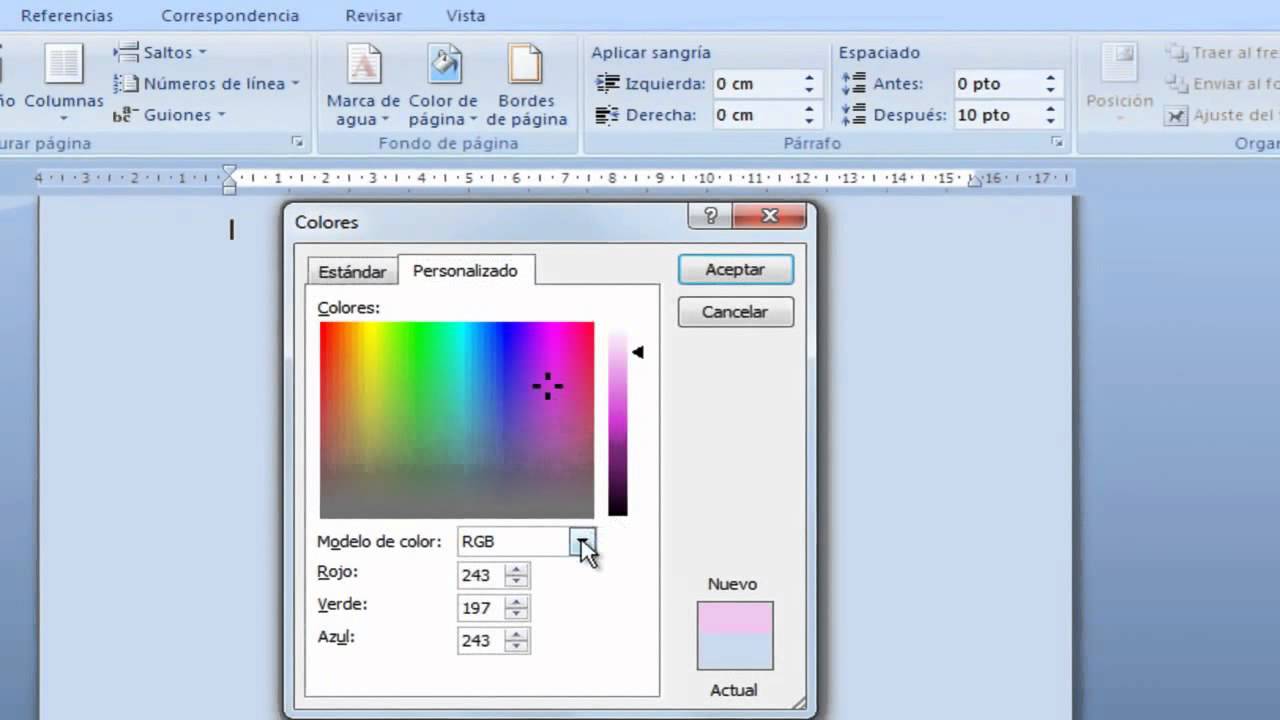Viewport: 1280px width, 720px height.
Task: Adjust the Después spacing spinner
Action: 1050,115
